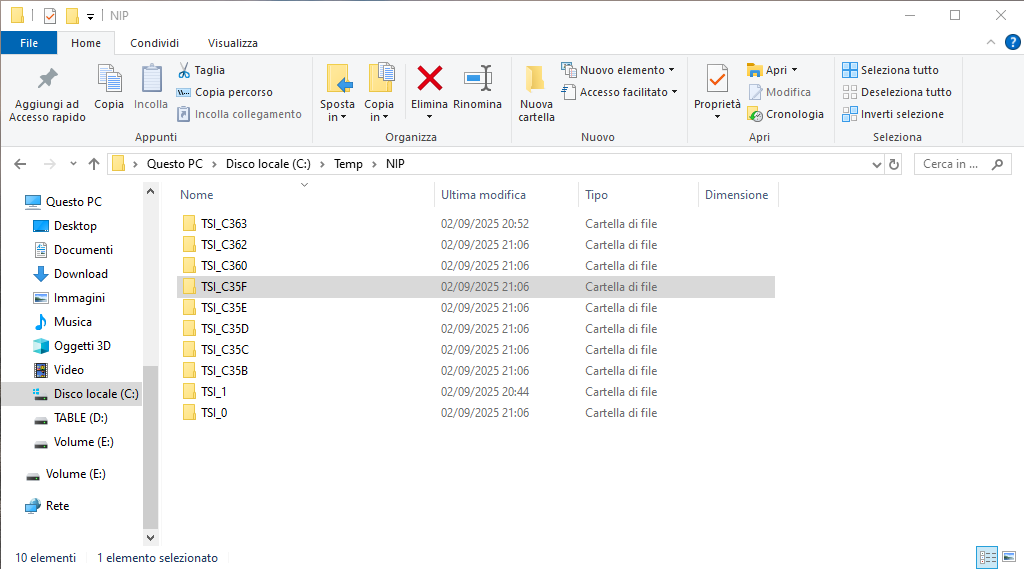The width and height of the screenshot is (1024, 569).
Task: Click the Cerca in search box
Action: tap(963, 164)
